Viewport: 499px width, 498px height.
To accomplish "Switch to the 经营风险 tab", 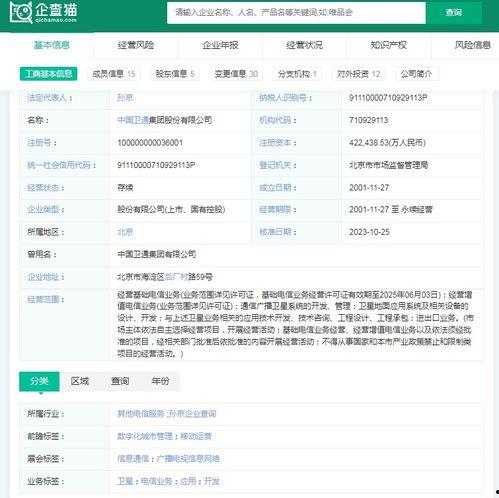I will [136, 45].
